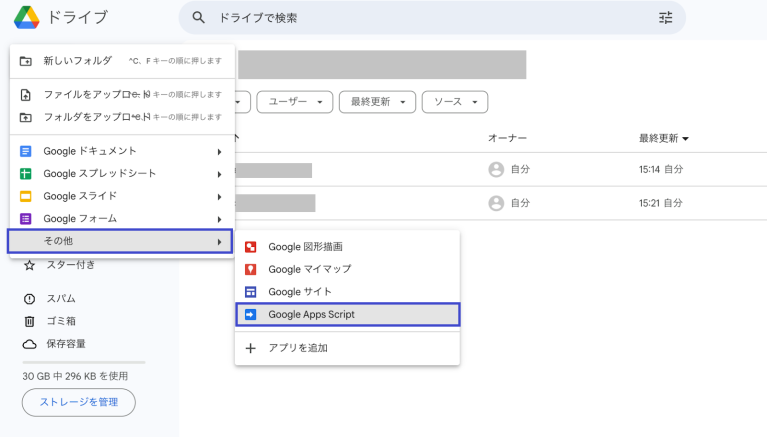
Task: Click the new folder icon
Action: pyautogui.click(x=25, y=61)
